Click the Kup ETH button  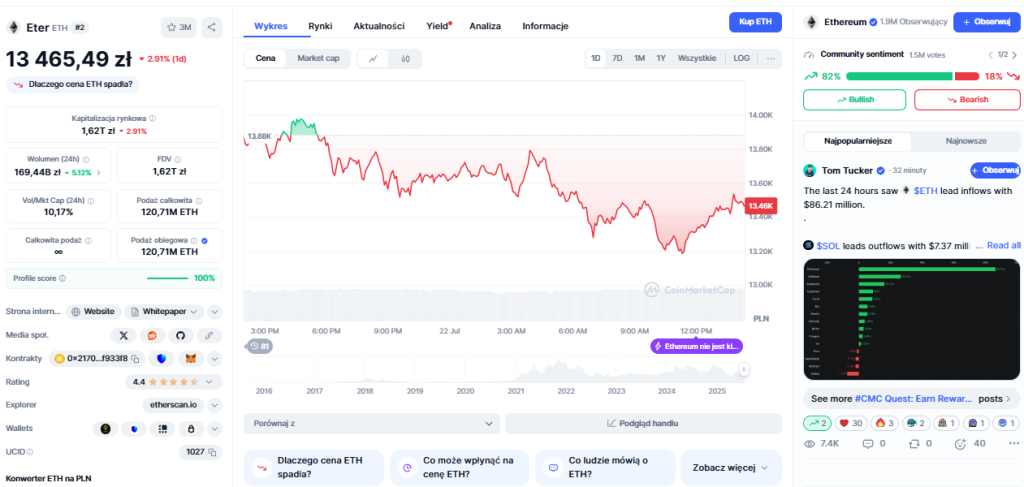pyautogui.click(x=756, y=22)
